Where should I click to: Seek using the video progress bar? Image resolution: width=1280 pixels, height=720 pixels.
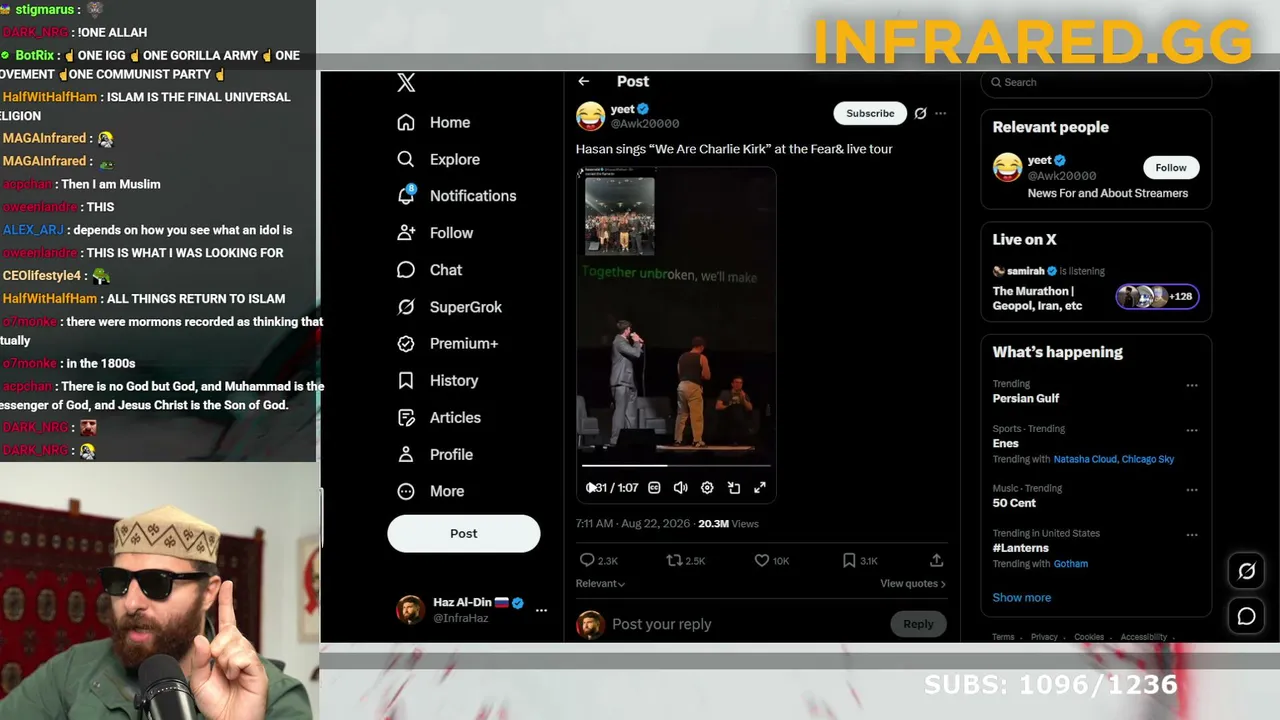tap(676, 466)
